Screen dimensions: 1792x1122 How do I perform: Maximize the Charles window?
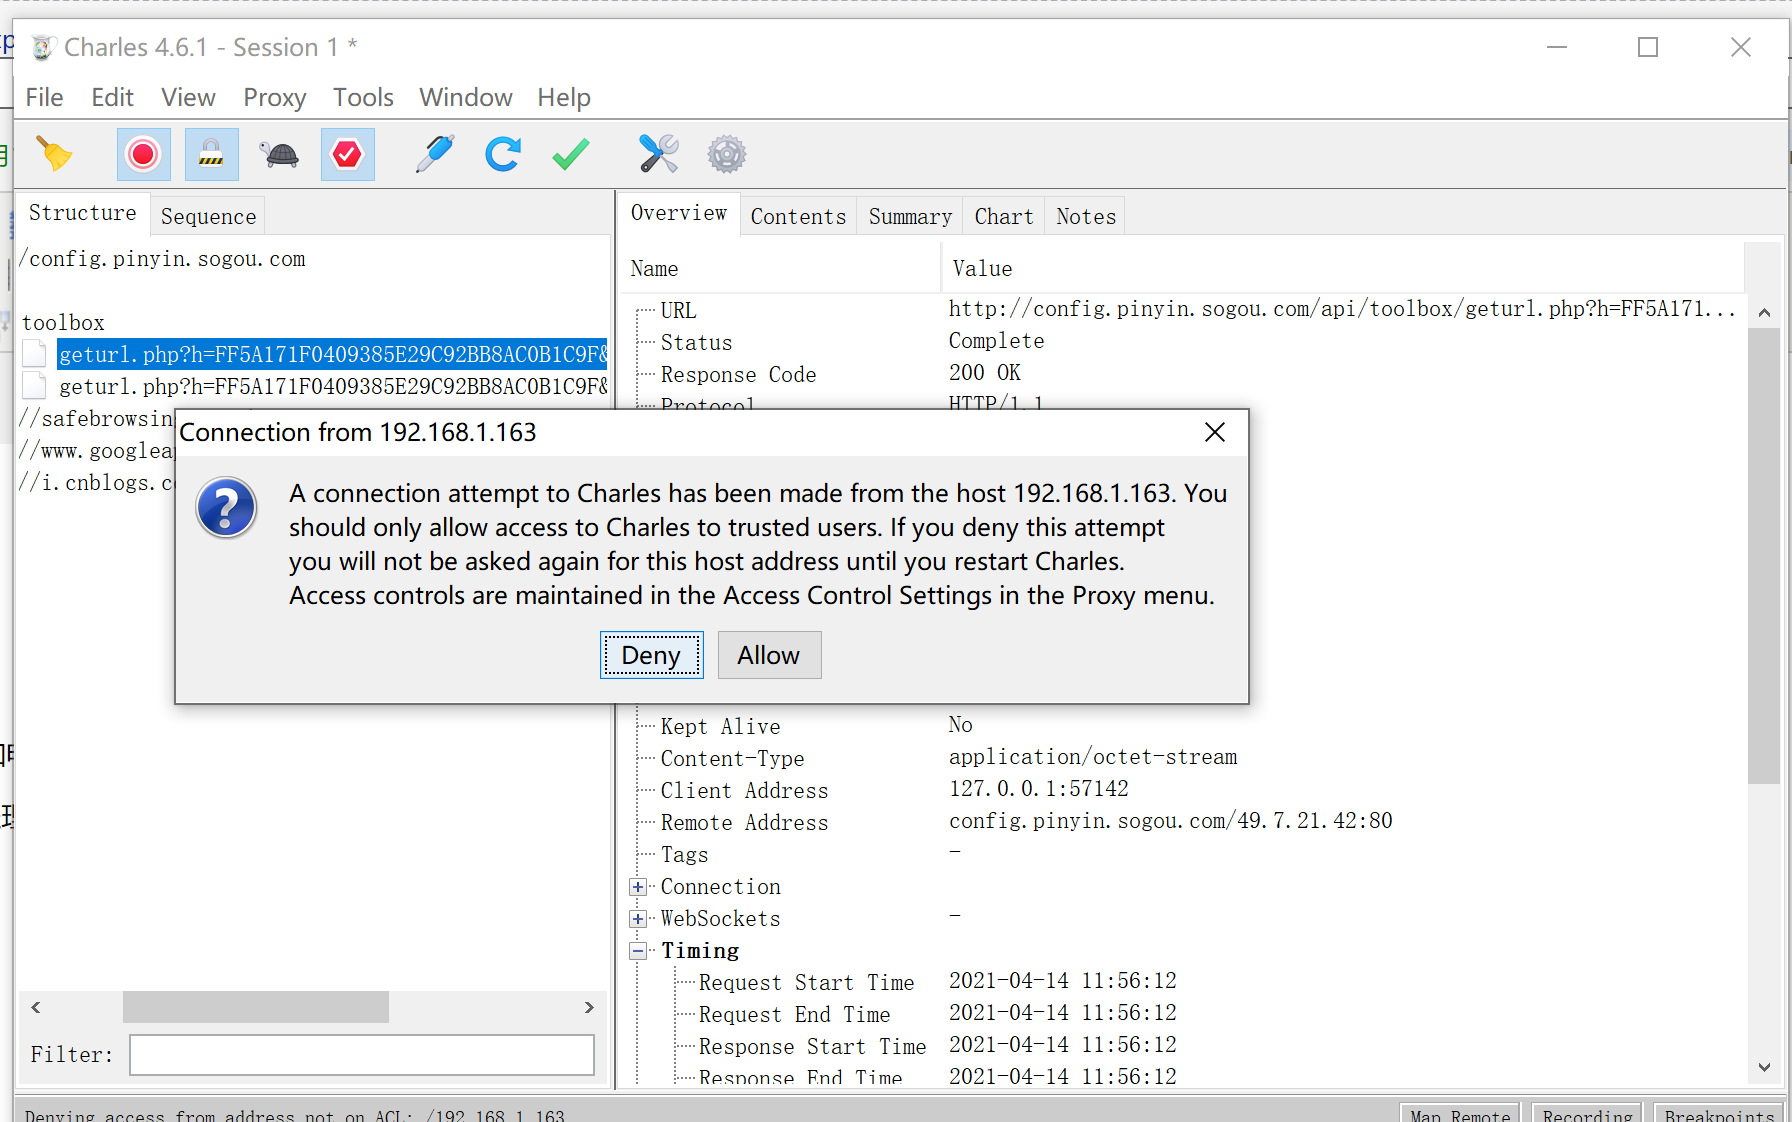point(1648,47)
